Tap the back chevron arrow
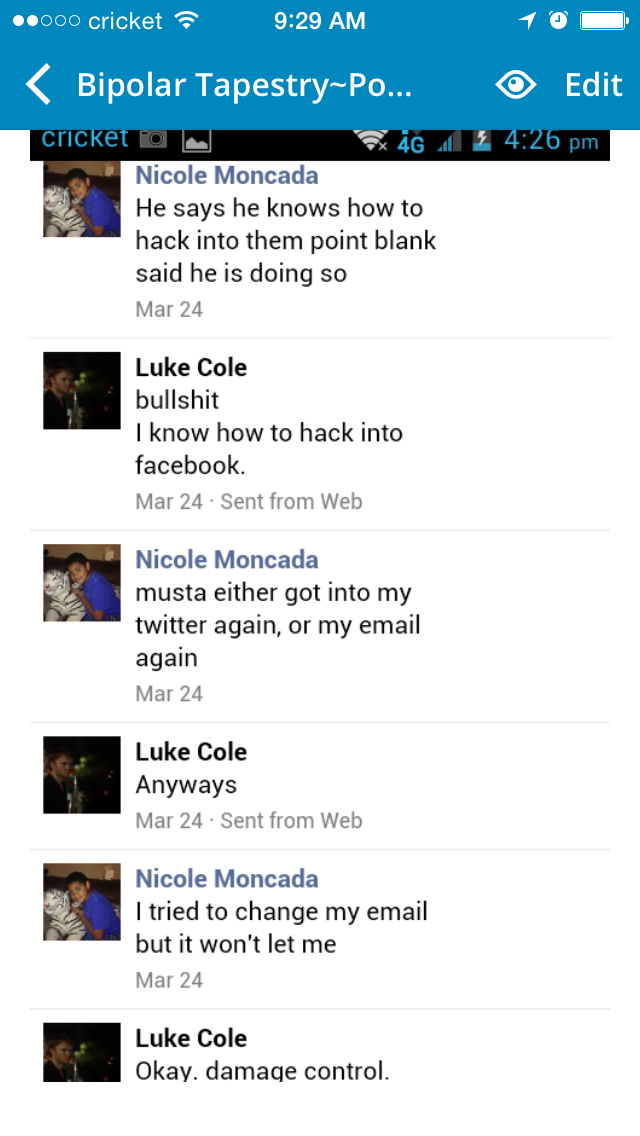The width and height of the screenshot is (640, 1136). tap(38, 85)
